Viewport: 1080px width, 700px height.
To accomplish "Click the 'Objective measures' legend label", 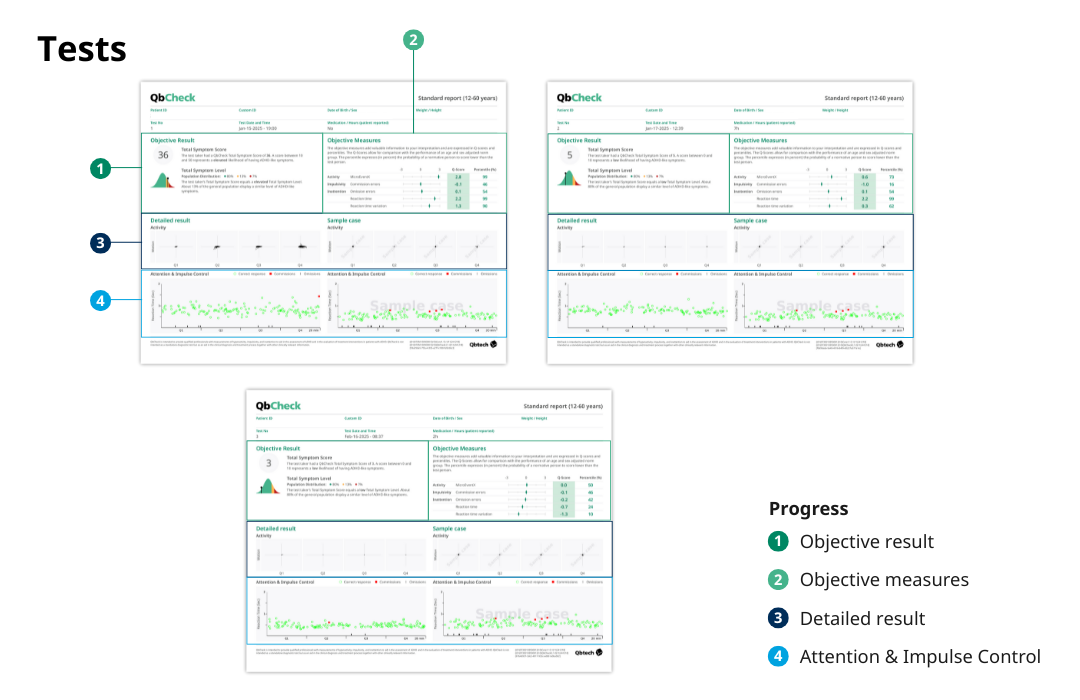I will click(x=884, y=580).
